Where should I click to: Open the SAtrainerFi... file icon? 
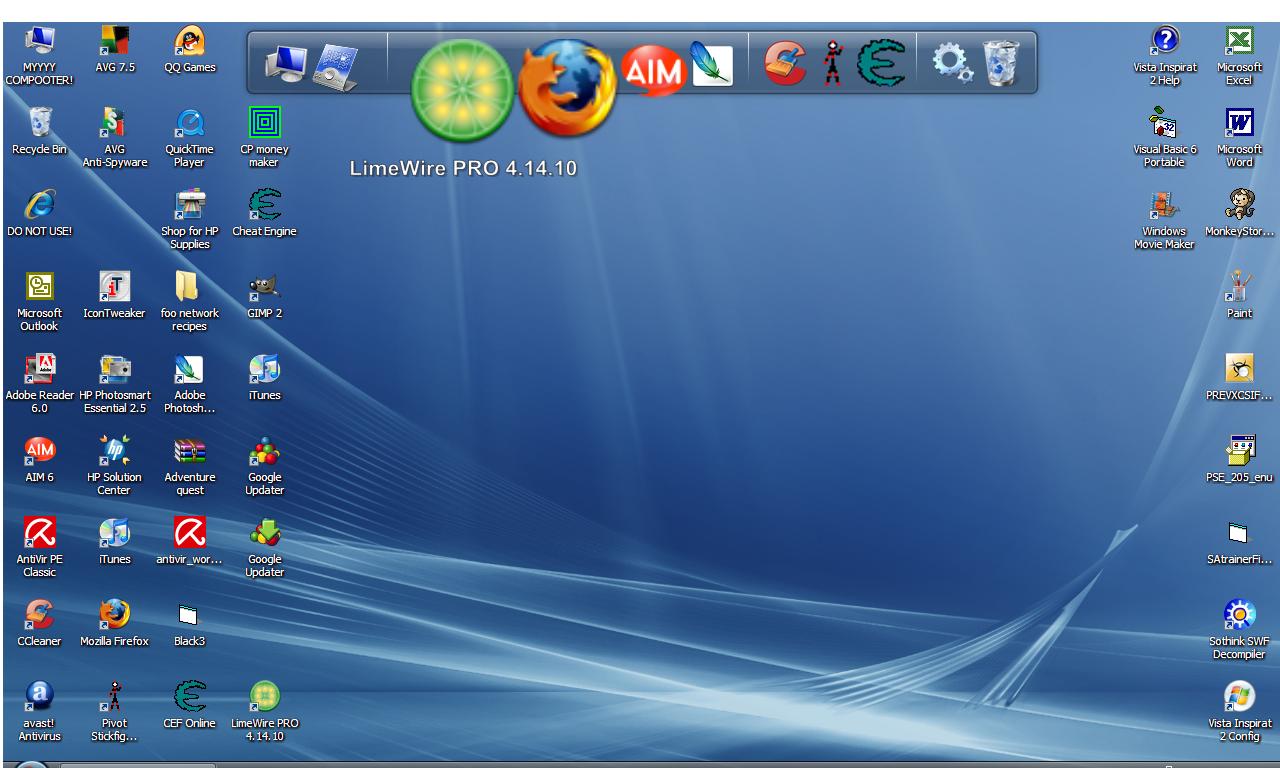coord(1240,542)
